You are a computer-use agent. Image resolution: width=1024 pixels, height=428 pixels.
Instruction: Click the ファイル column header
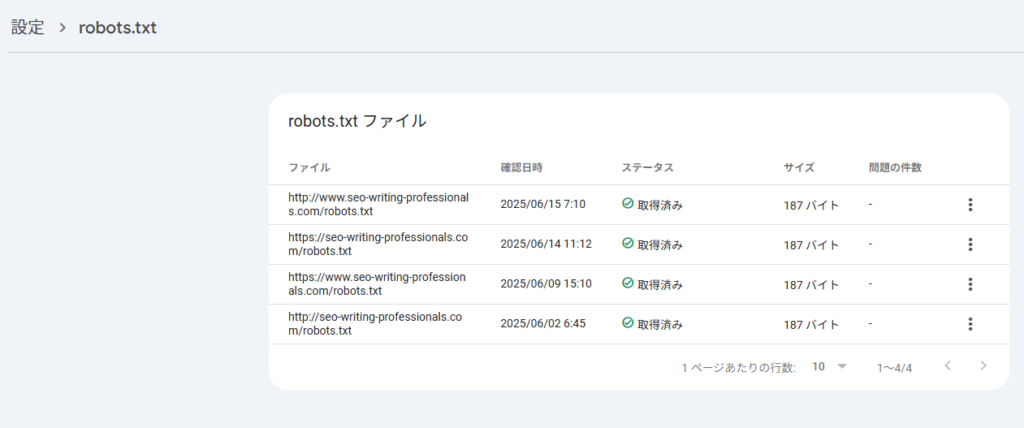pyautogui.click(x=309, y=167)
